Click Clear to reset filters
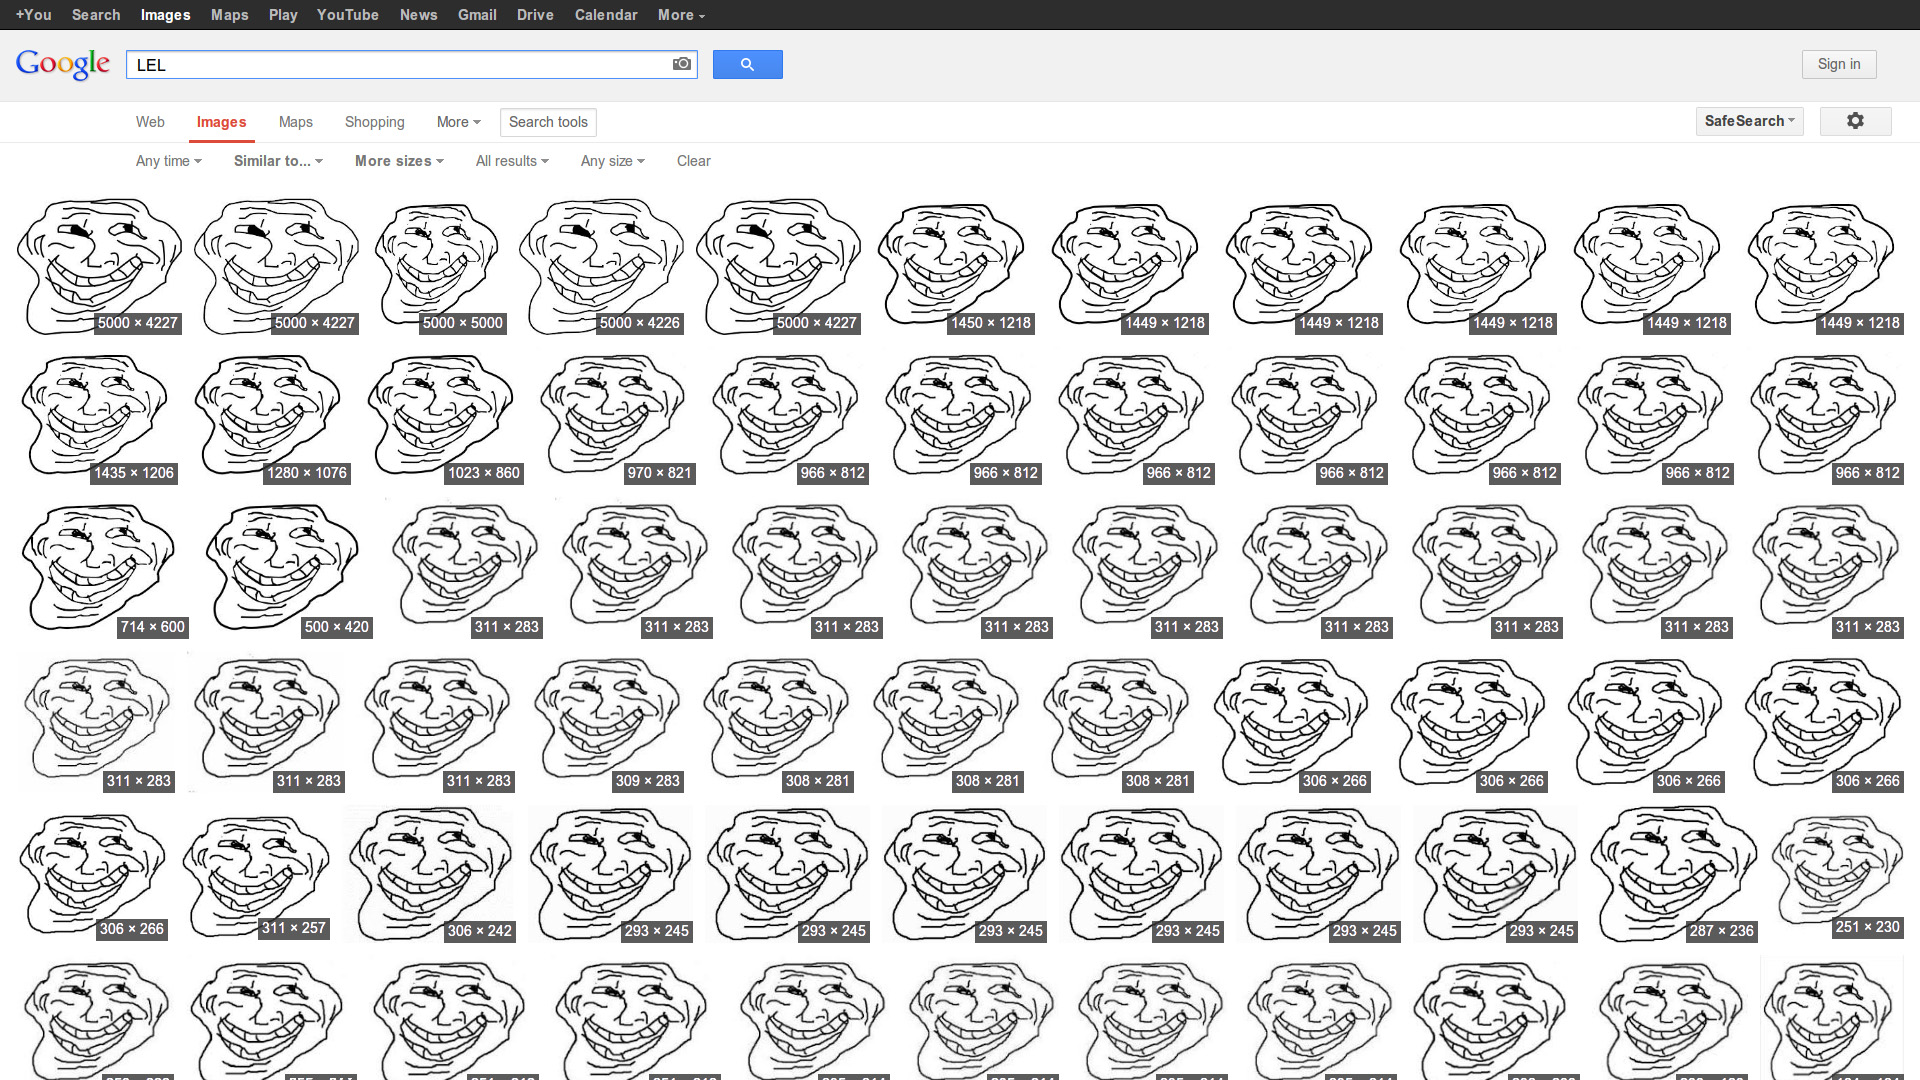This screenshot has width=1920, height=1080. point(693,161)
